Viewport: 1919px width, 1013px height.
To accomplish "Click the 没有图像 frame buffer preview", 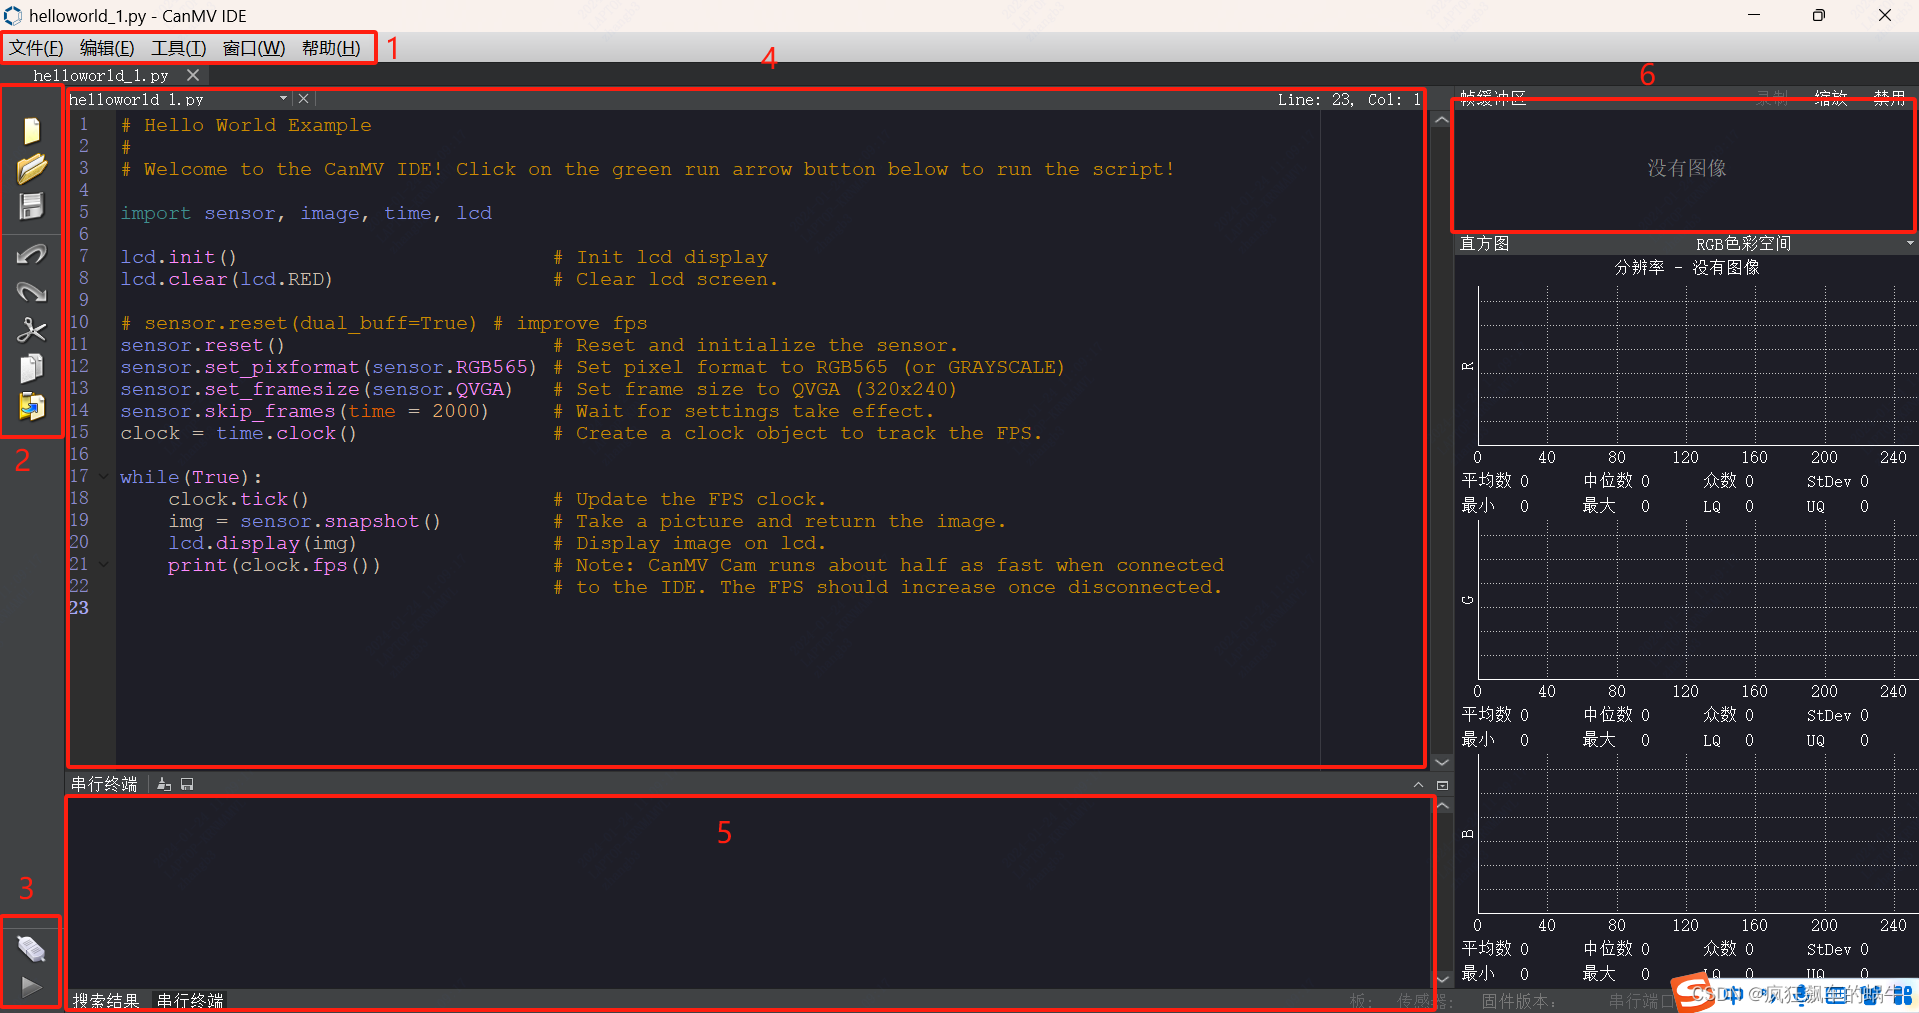I will point(1686,168).
